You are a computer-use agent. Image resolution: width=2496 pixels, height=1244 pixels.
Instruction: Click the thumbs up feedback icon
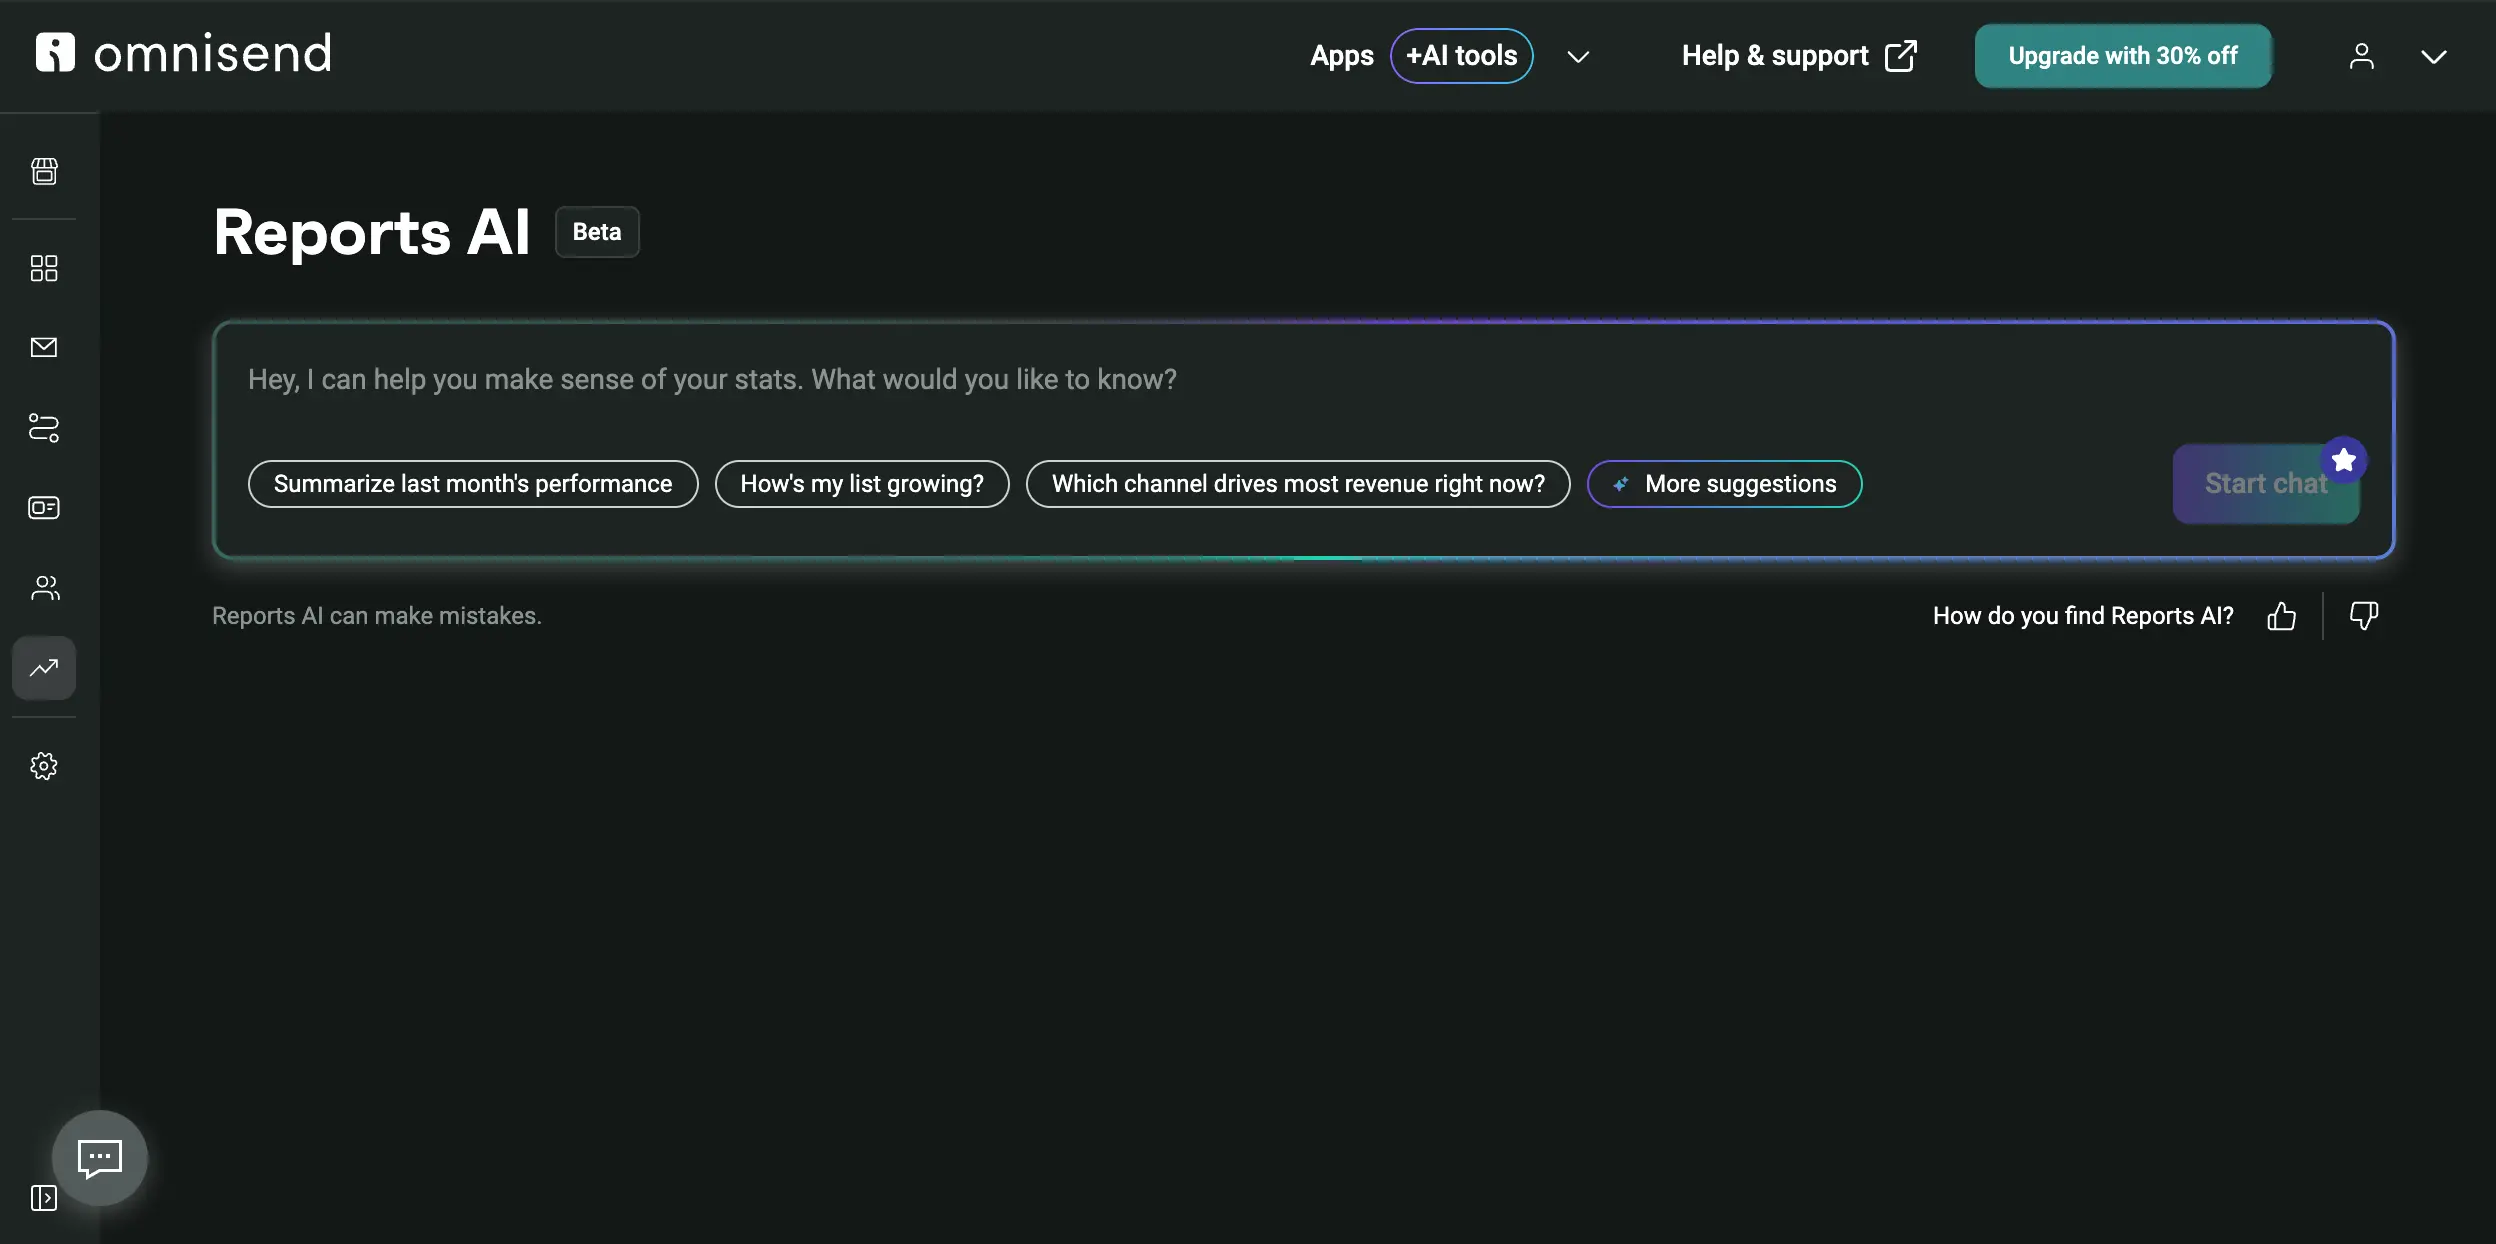click(x=2281, y=616)
